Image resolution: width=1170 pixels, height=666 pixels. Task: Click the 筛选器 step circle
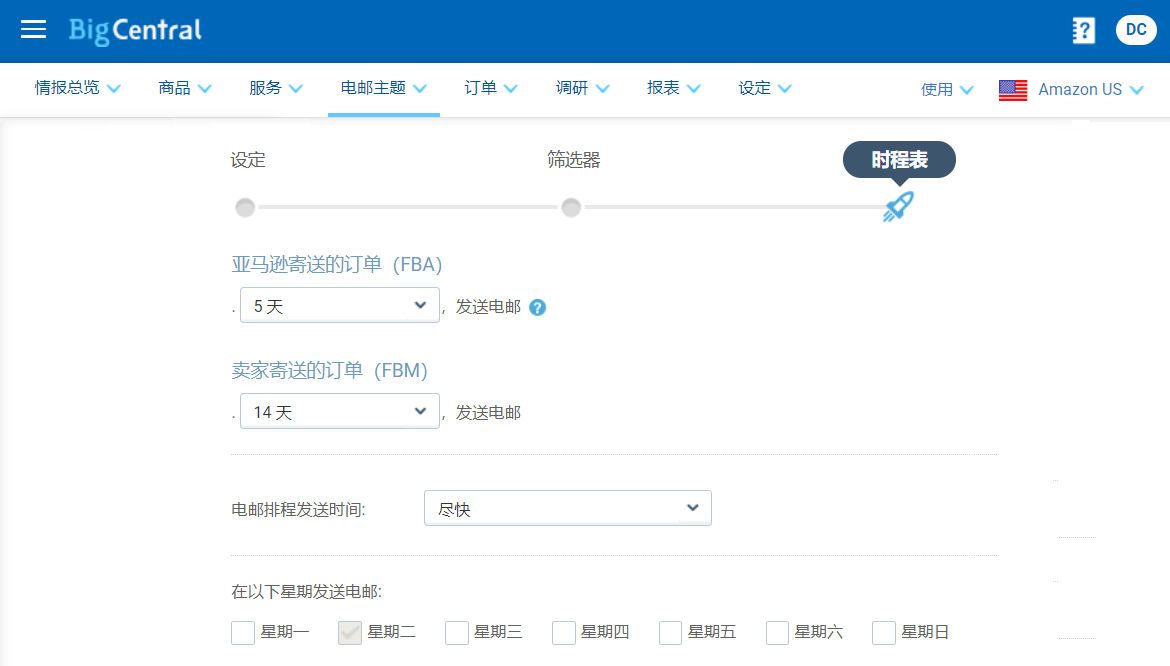[x=571, y=208]
